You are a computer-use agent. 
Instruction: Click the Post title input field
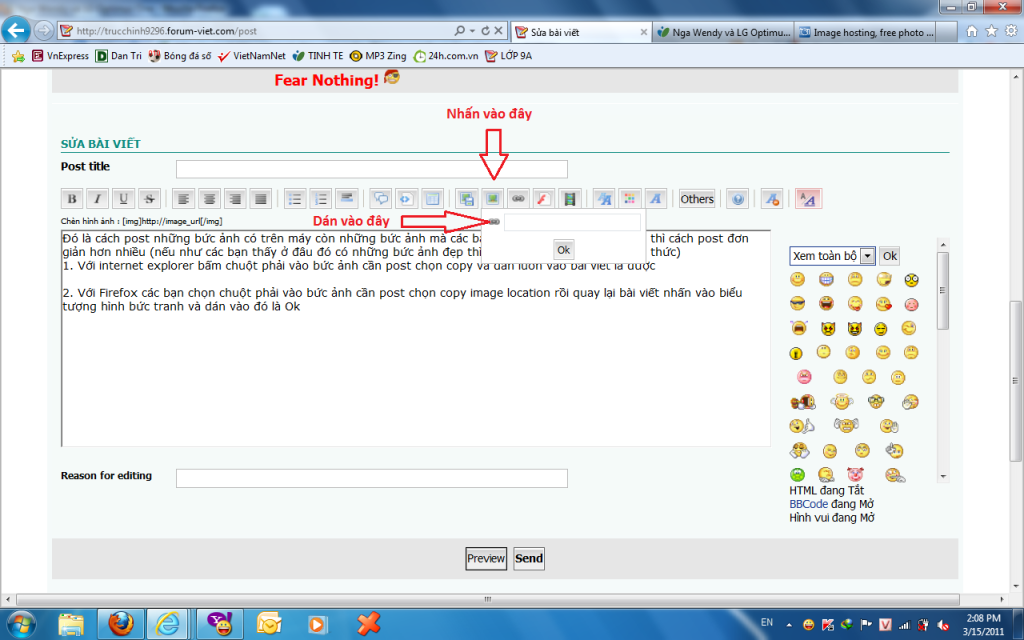click(x=371, y=169)
